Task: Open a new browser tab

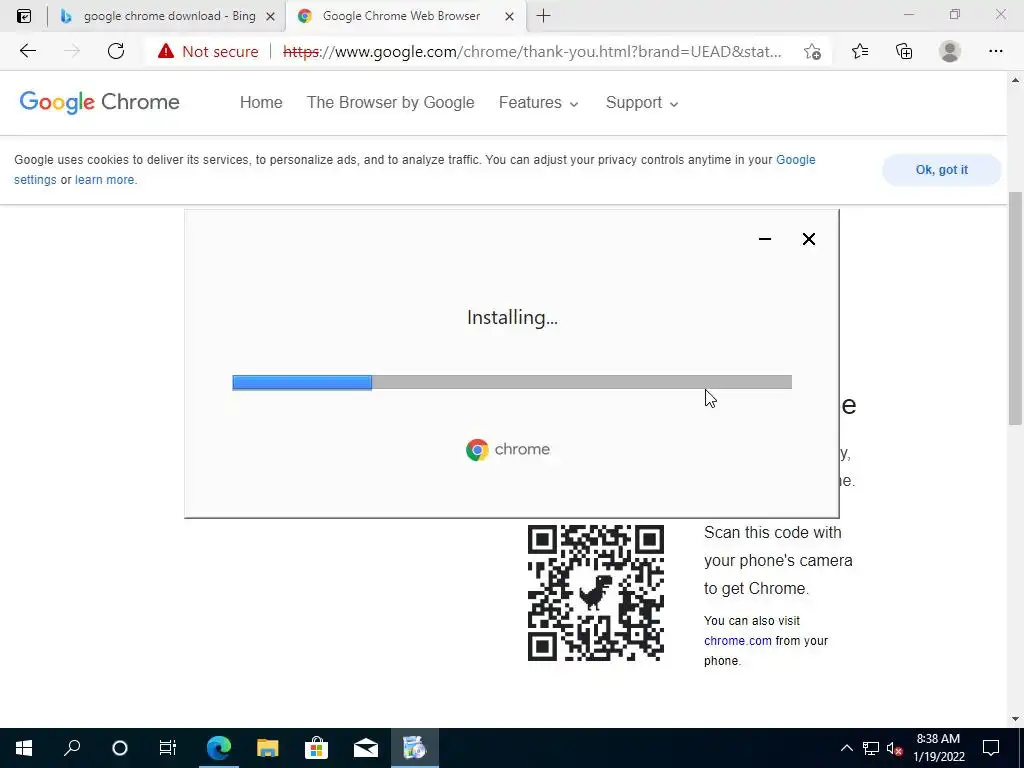Action: 543,16
